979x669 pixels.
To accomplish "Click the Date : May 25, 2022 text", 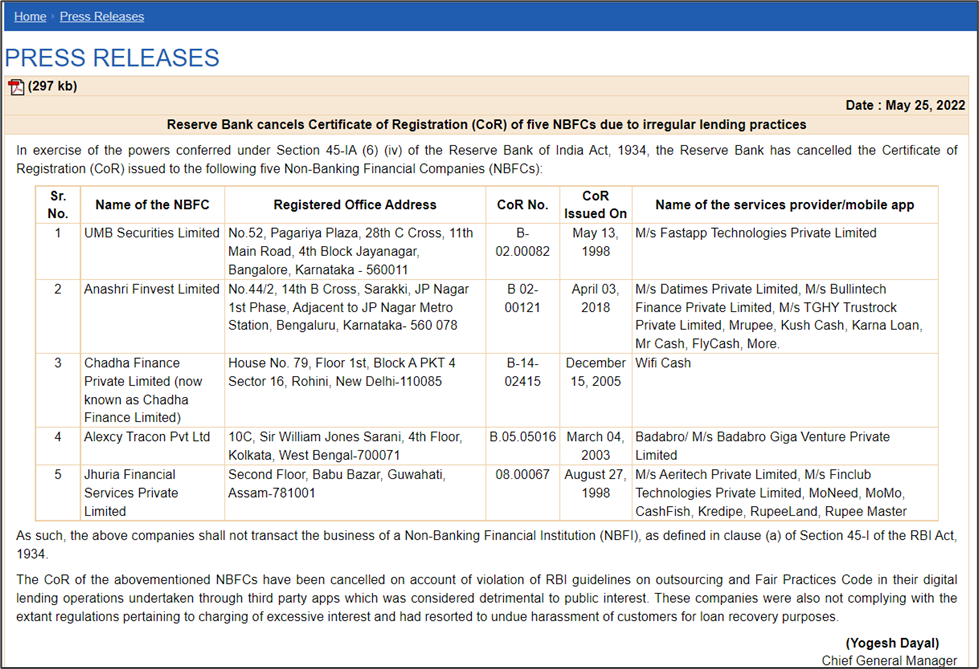I will pyautogui.click(x=905, y=105).
